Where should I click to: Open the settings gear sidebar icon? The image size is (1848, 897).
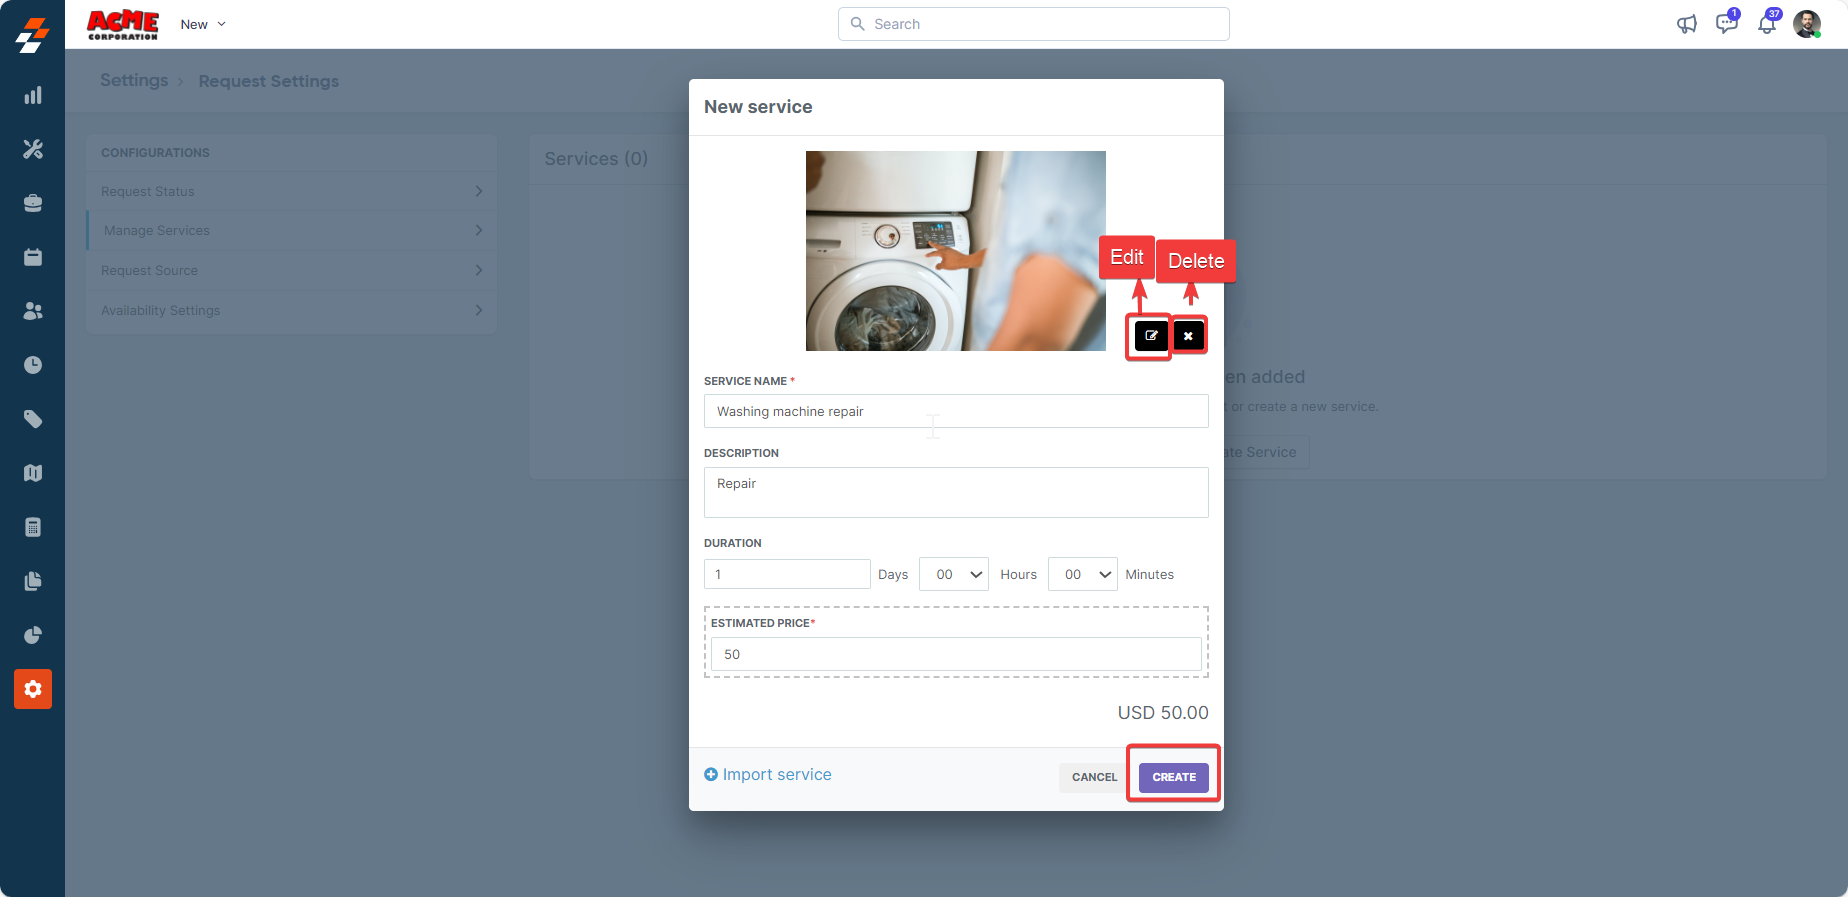pos(33,689)
